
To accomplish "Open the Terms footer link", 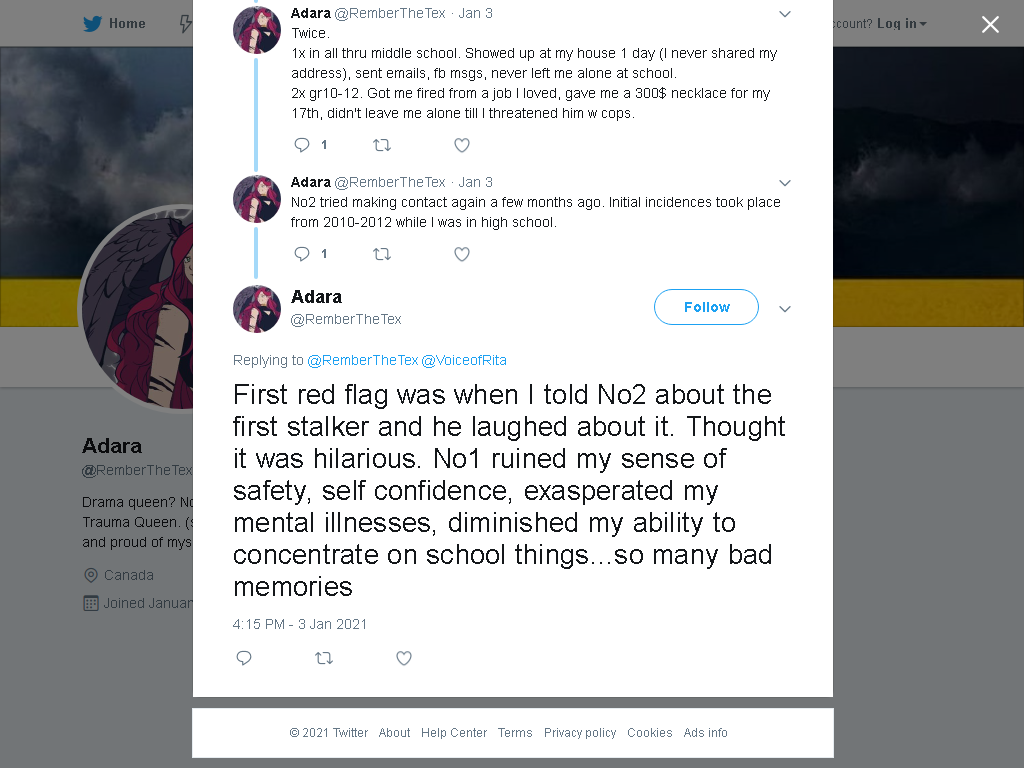I will 515,733.
